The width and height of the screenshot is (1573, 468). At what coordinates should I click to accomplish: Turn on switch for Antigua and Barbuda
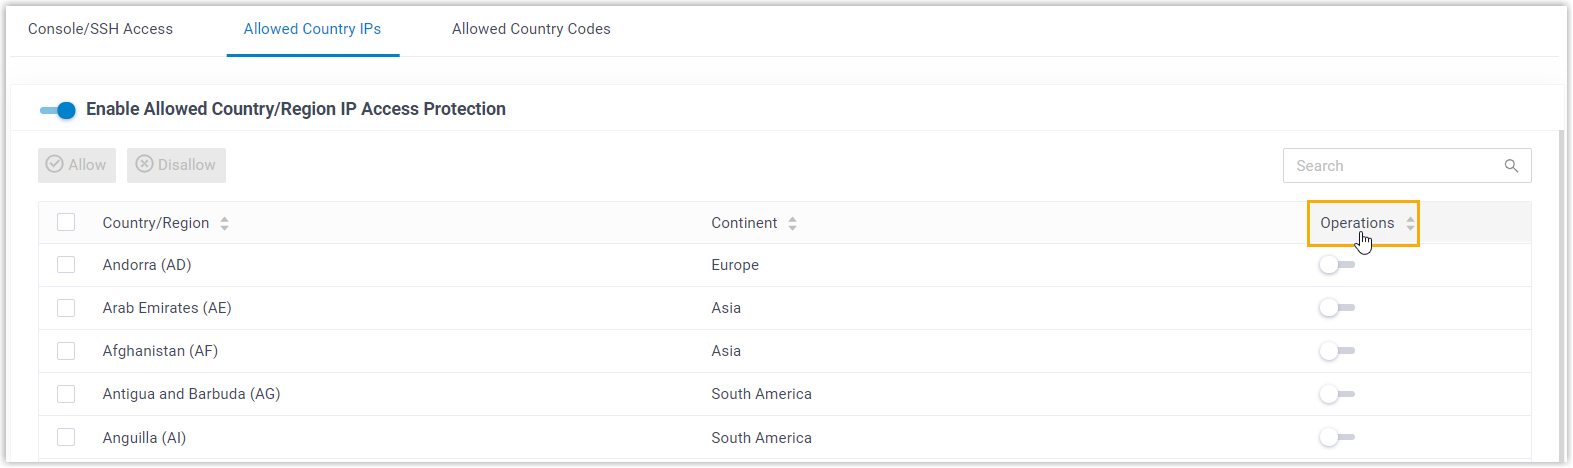coord(1336,394)
